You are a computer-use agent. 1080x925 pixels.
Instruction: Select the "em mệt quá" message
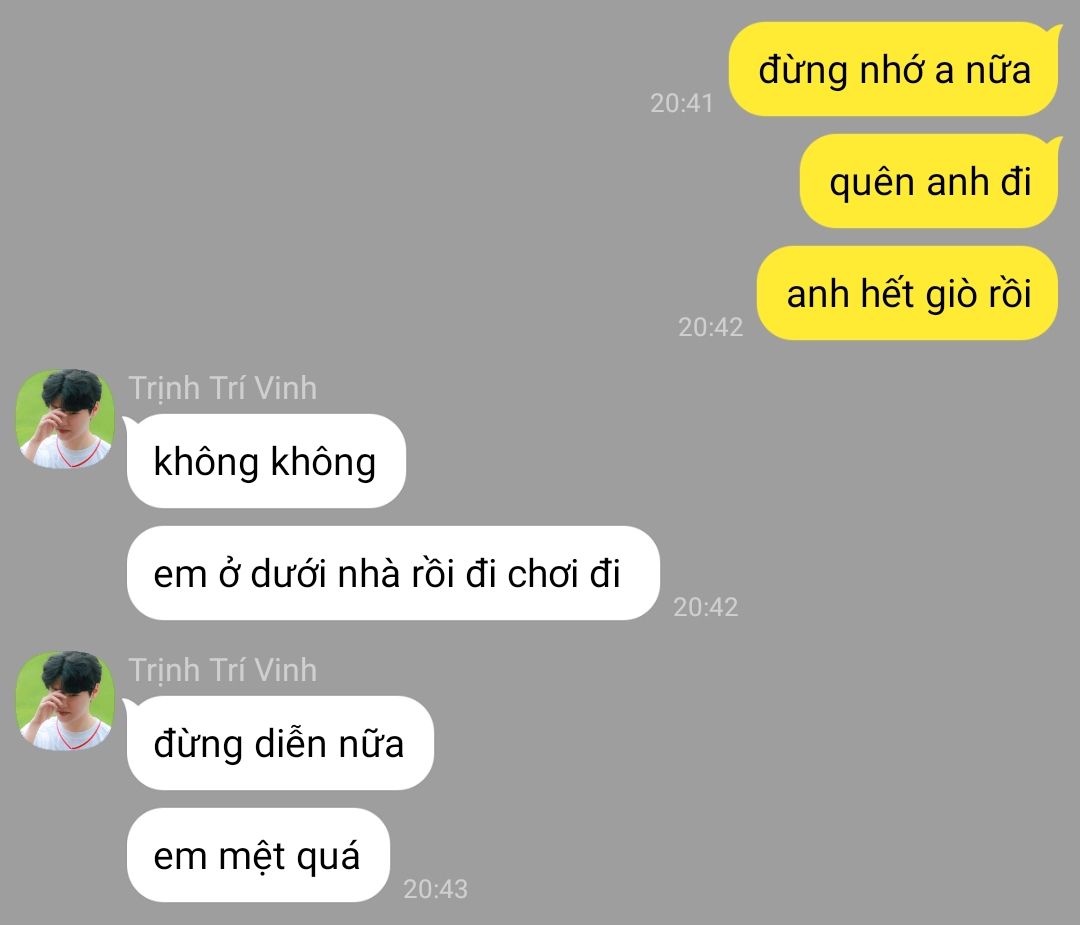point(258,855)
